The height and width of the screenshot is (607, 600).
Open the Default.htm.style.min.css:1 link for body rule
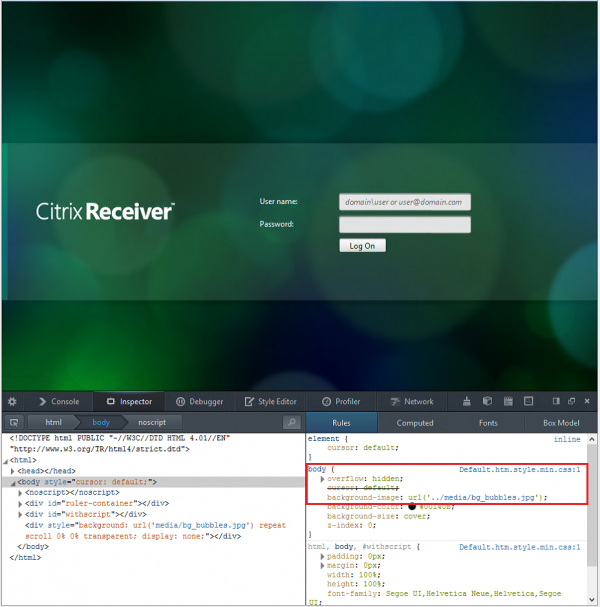pyautogui.click(x=519, y=469)
